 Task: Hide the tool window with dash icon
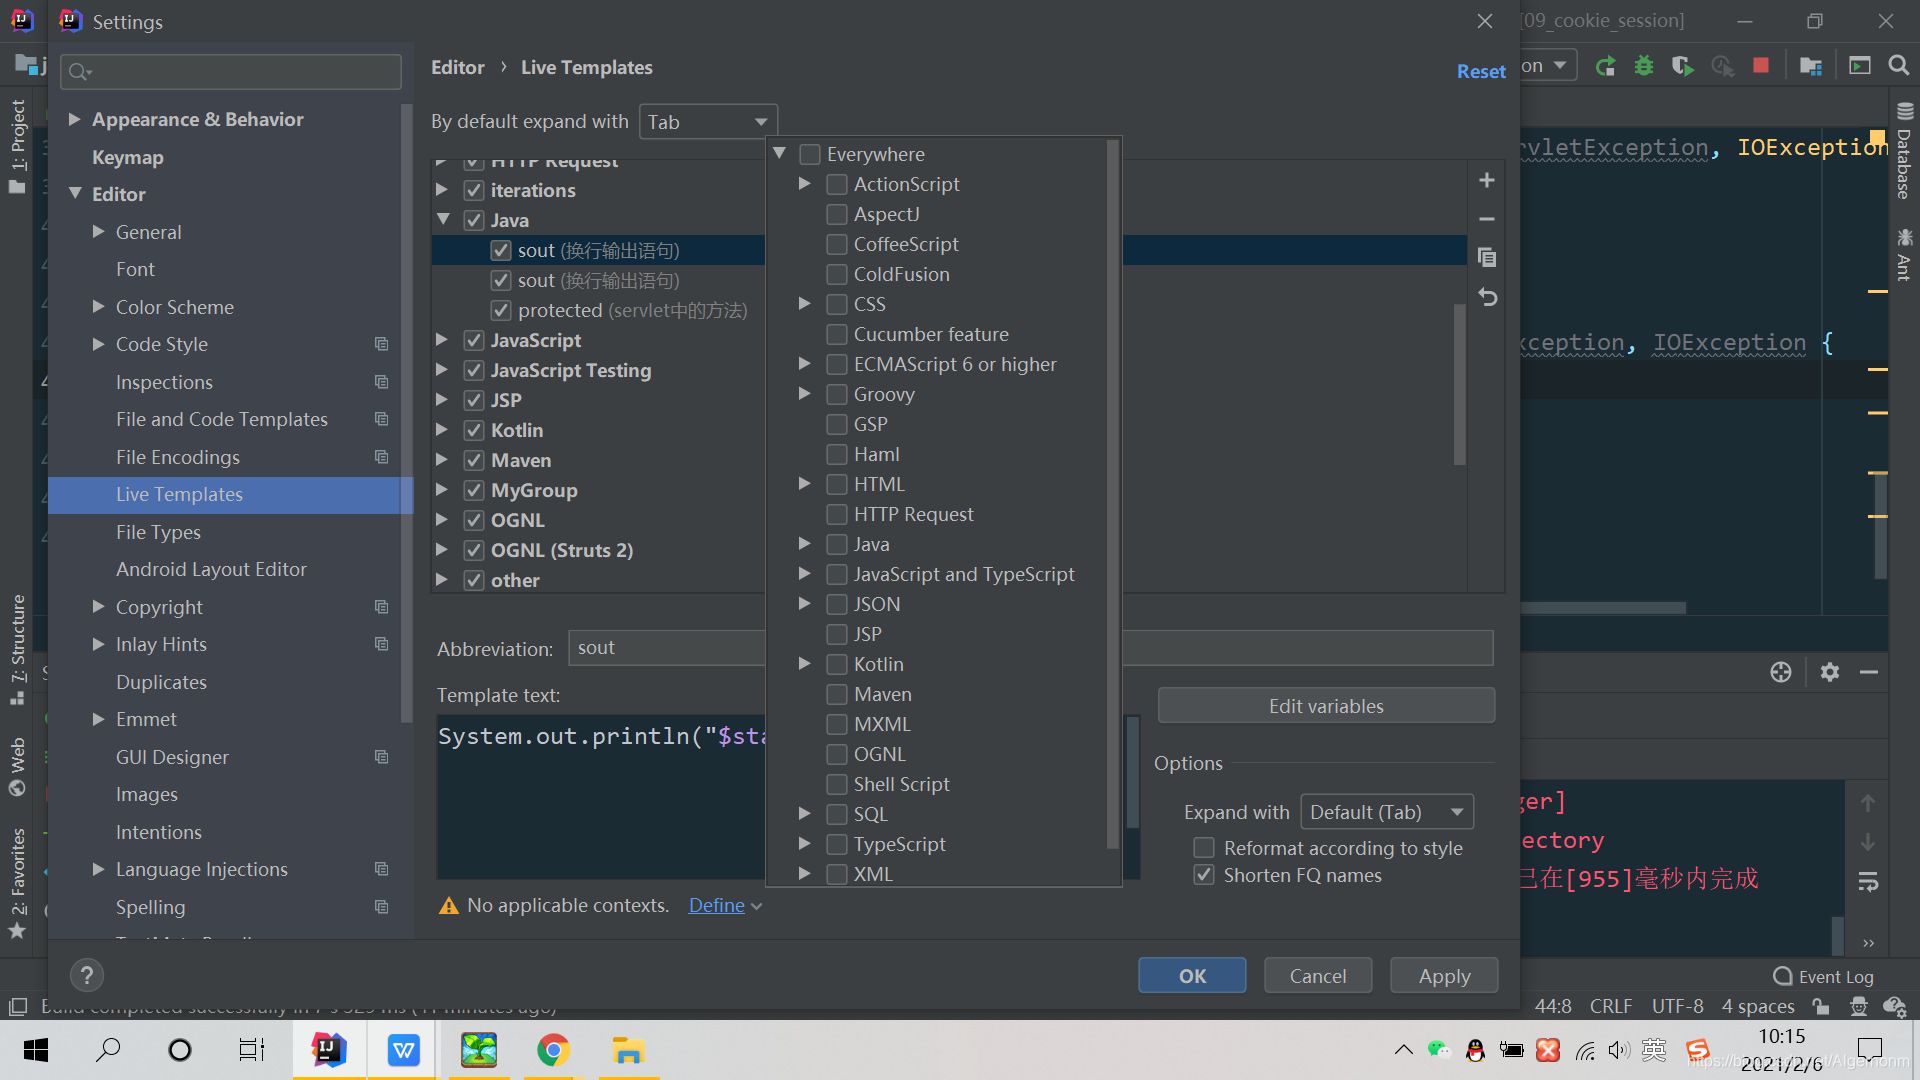[x=1869, y=672]
